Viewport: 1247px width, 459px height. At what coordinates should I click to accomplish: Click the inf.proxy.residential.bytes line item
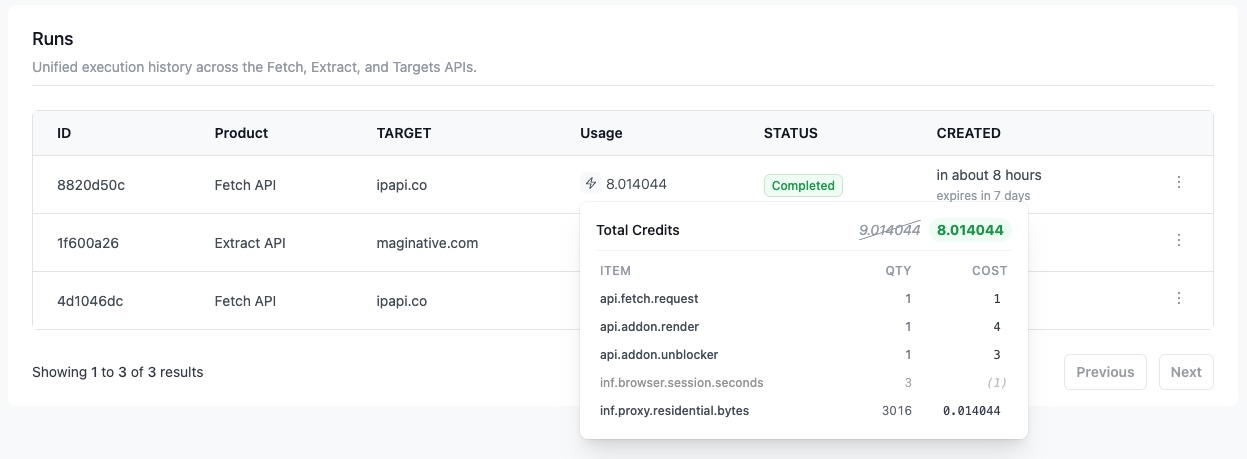(674, 410)
